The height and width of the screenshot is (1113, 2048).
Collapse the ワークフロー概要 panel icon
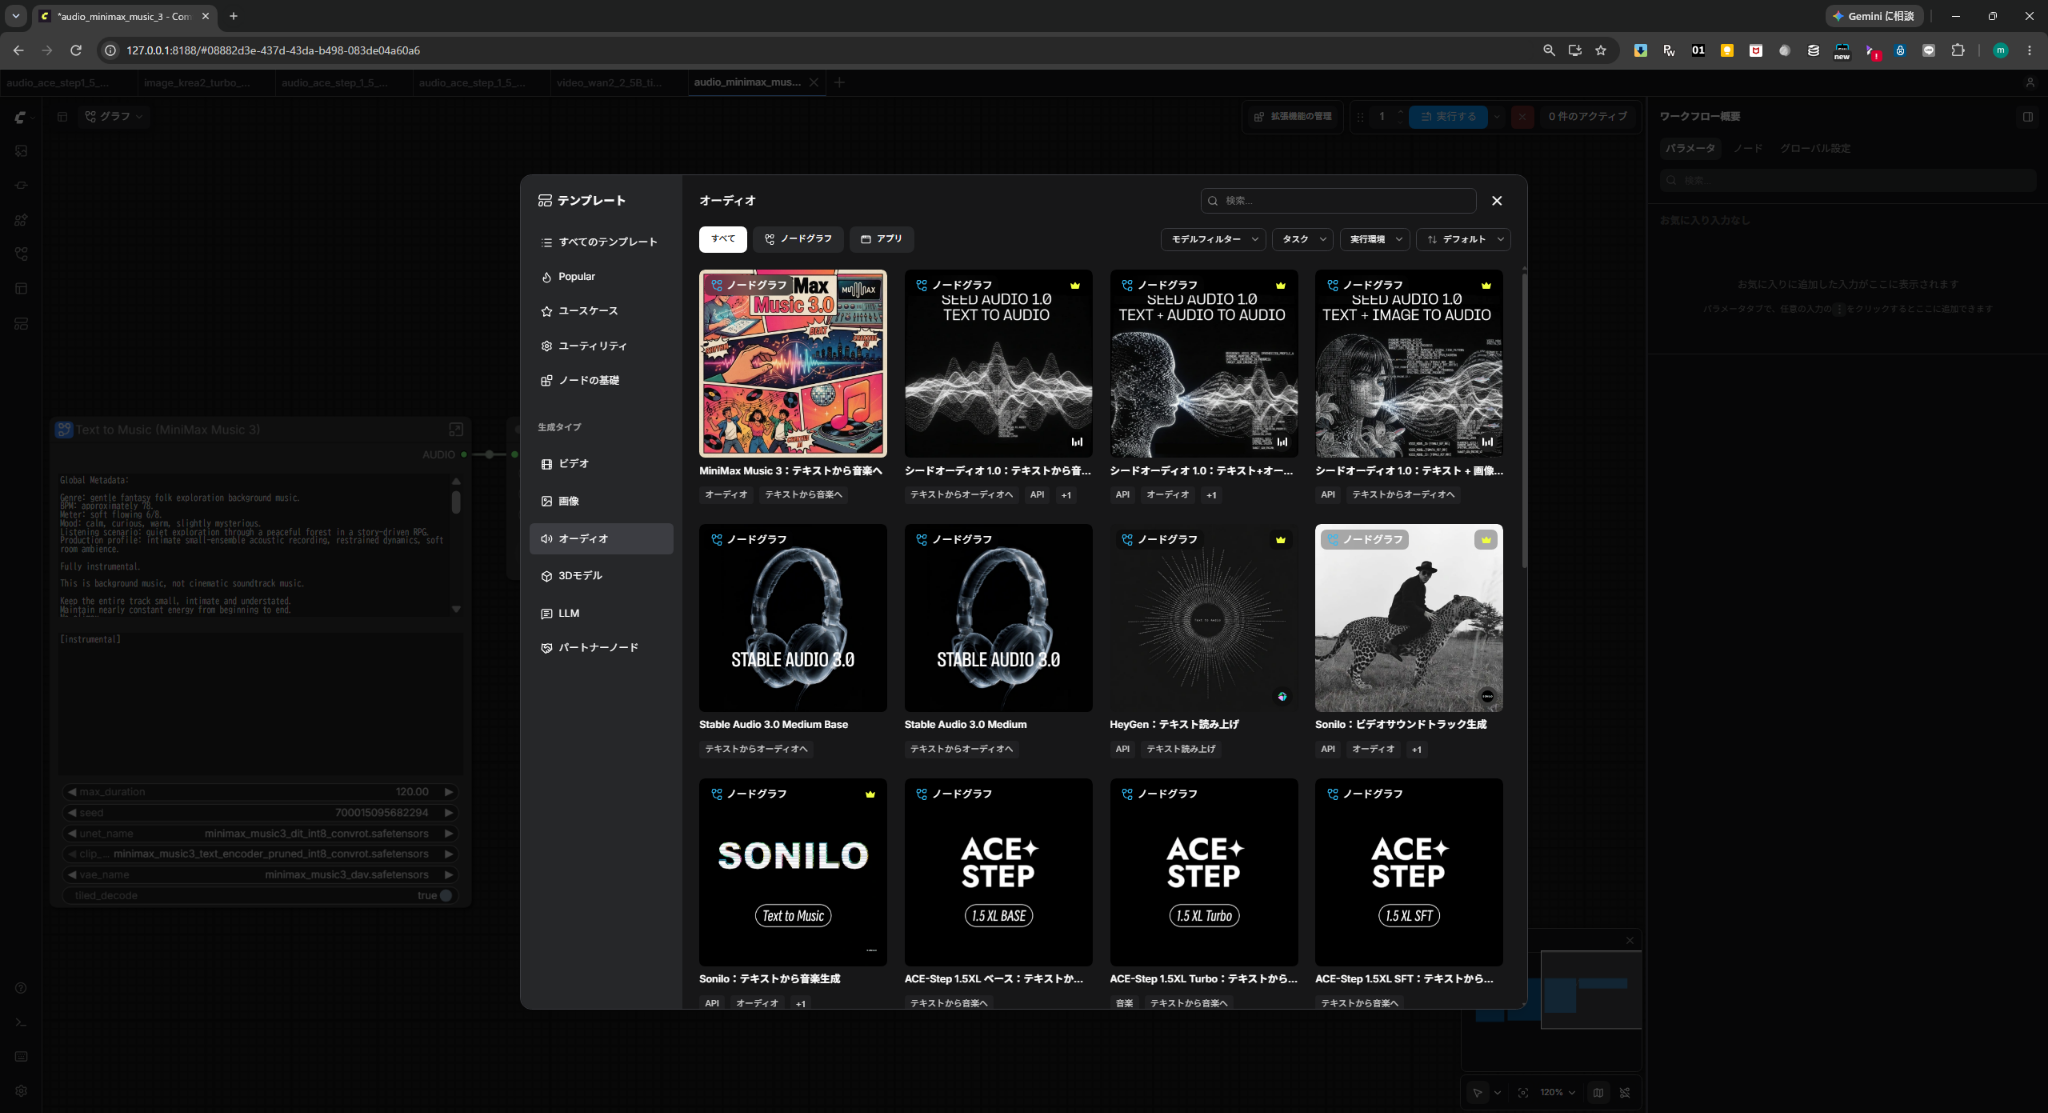(2028, 117)
